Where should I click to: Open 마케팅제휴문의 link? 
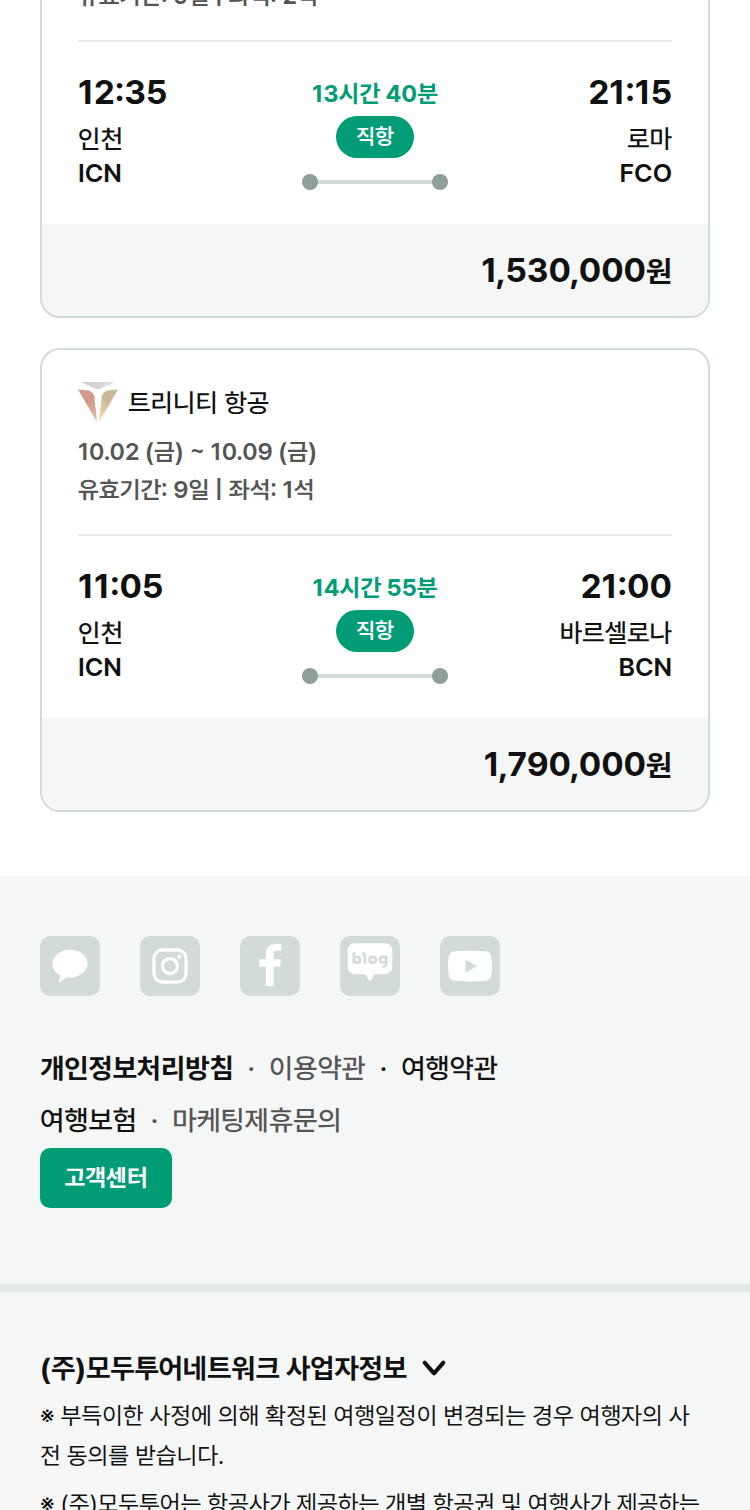pos(257,1120)
